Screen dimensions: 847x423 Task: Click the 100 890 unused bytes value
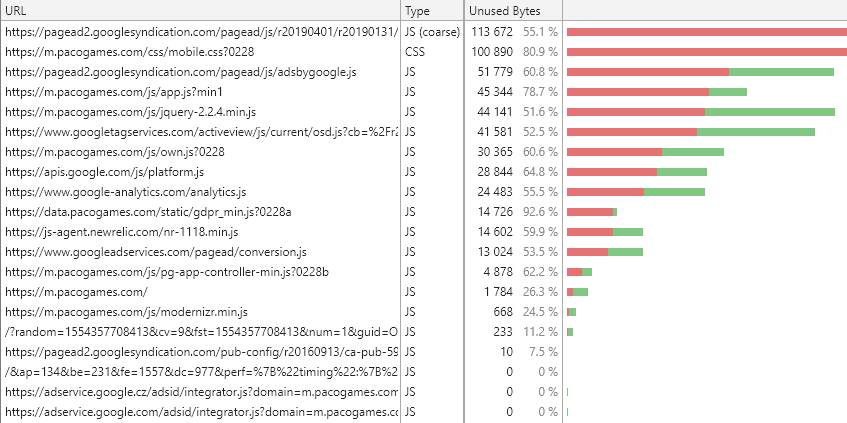pyautogui.click(x=492, y=52)
